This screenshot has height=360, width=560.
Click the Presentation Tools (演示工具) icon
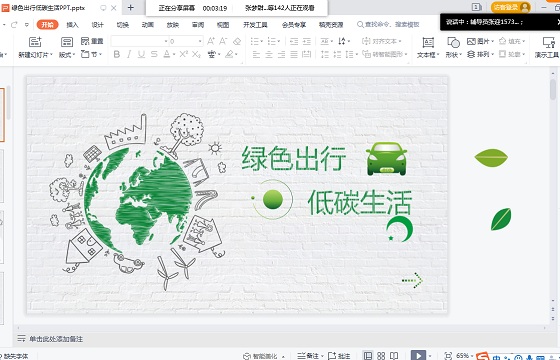[548, 42]
